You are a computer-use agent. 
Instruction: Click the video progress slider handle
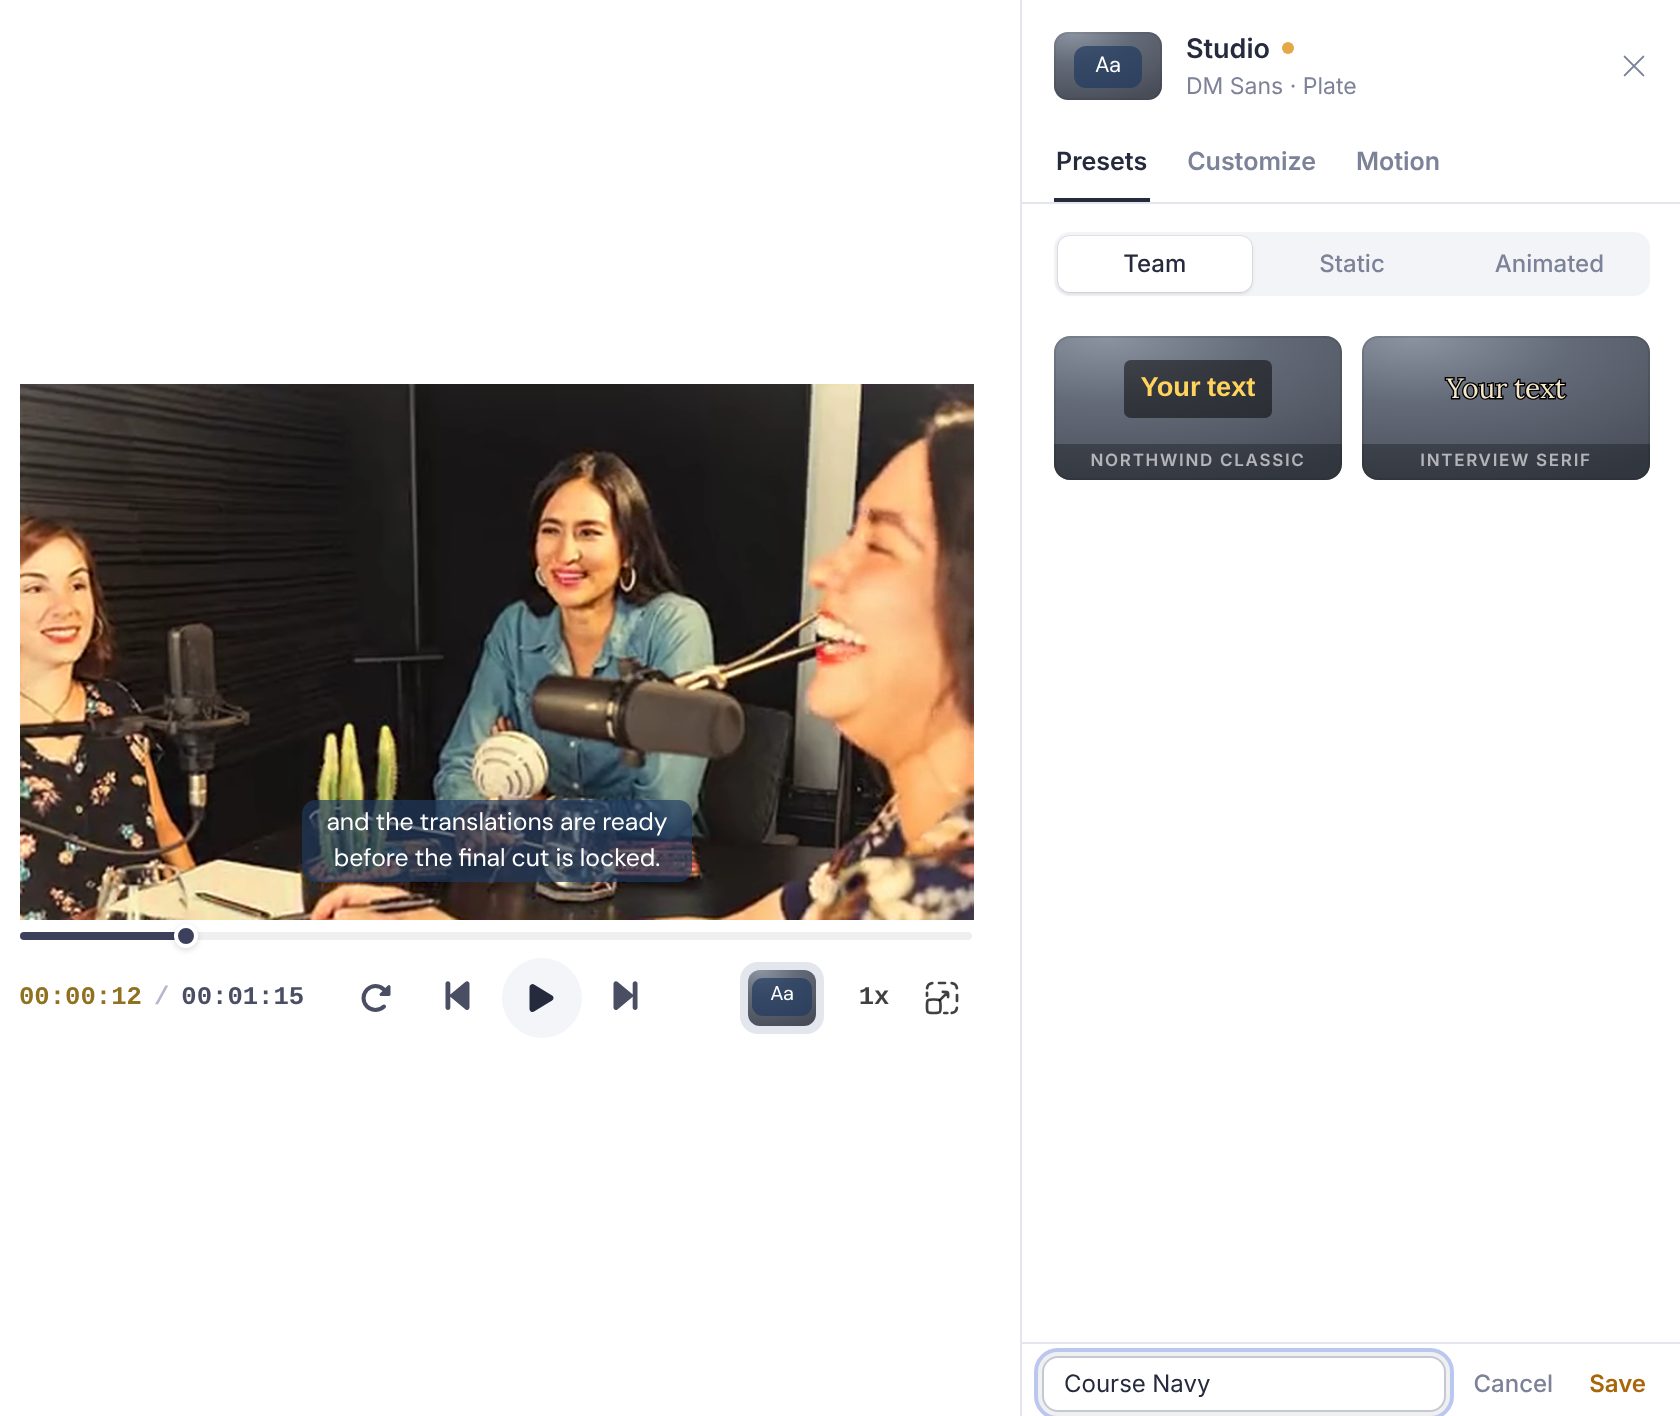coord(186,936)
